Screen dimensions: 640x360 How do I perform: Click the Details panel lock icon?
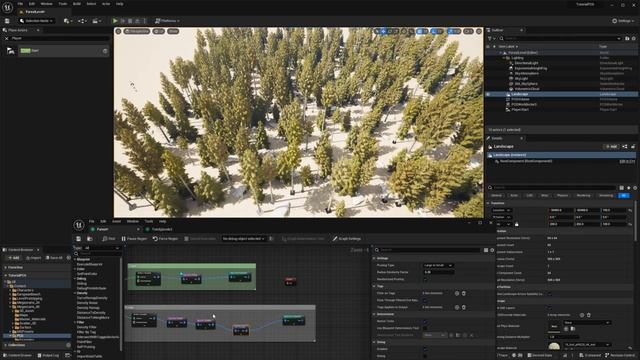pos(633,147)
